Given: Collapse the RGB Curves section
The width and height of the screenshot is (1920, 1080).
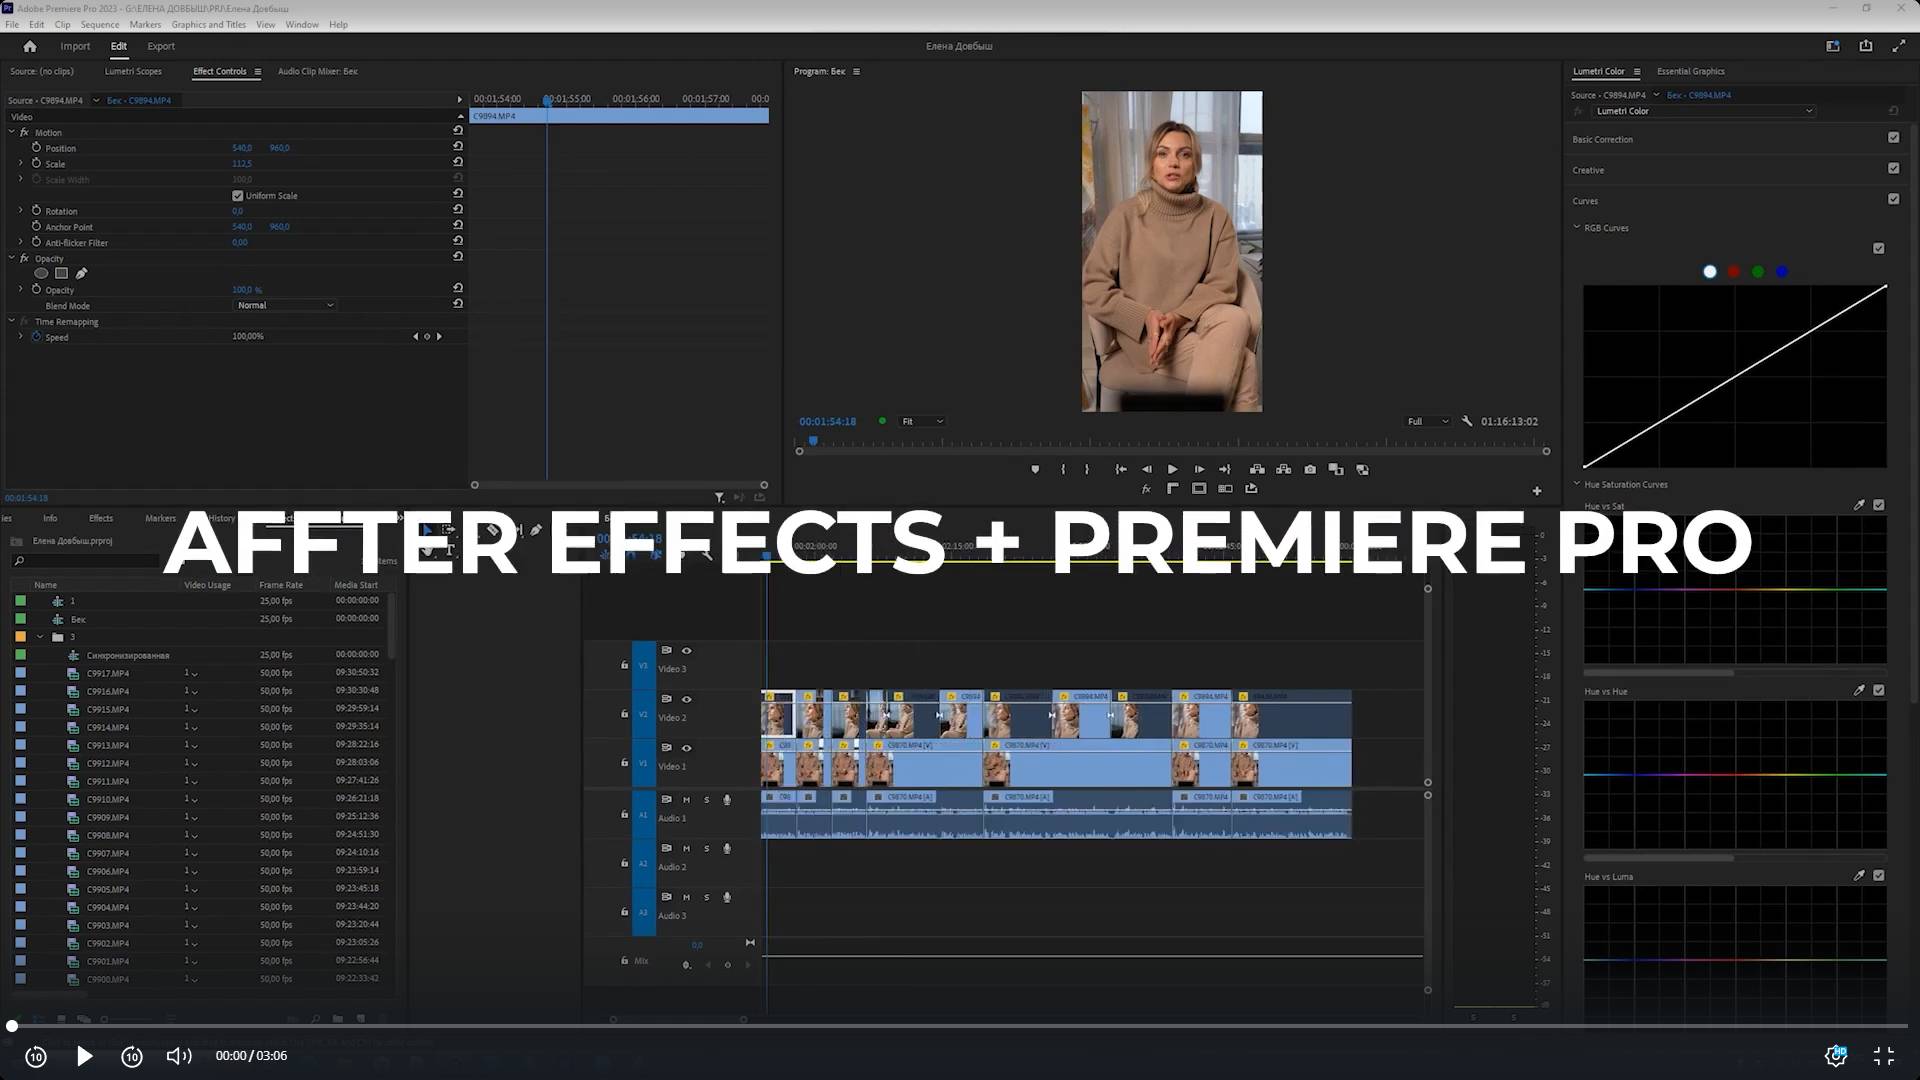Looking at the screenshot, I should point(1577,228).
